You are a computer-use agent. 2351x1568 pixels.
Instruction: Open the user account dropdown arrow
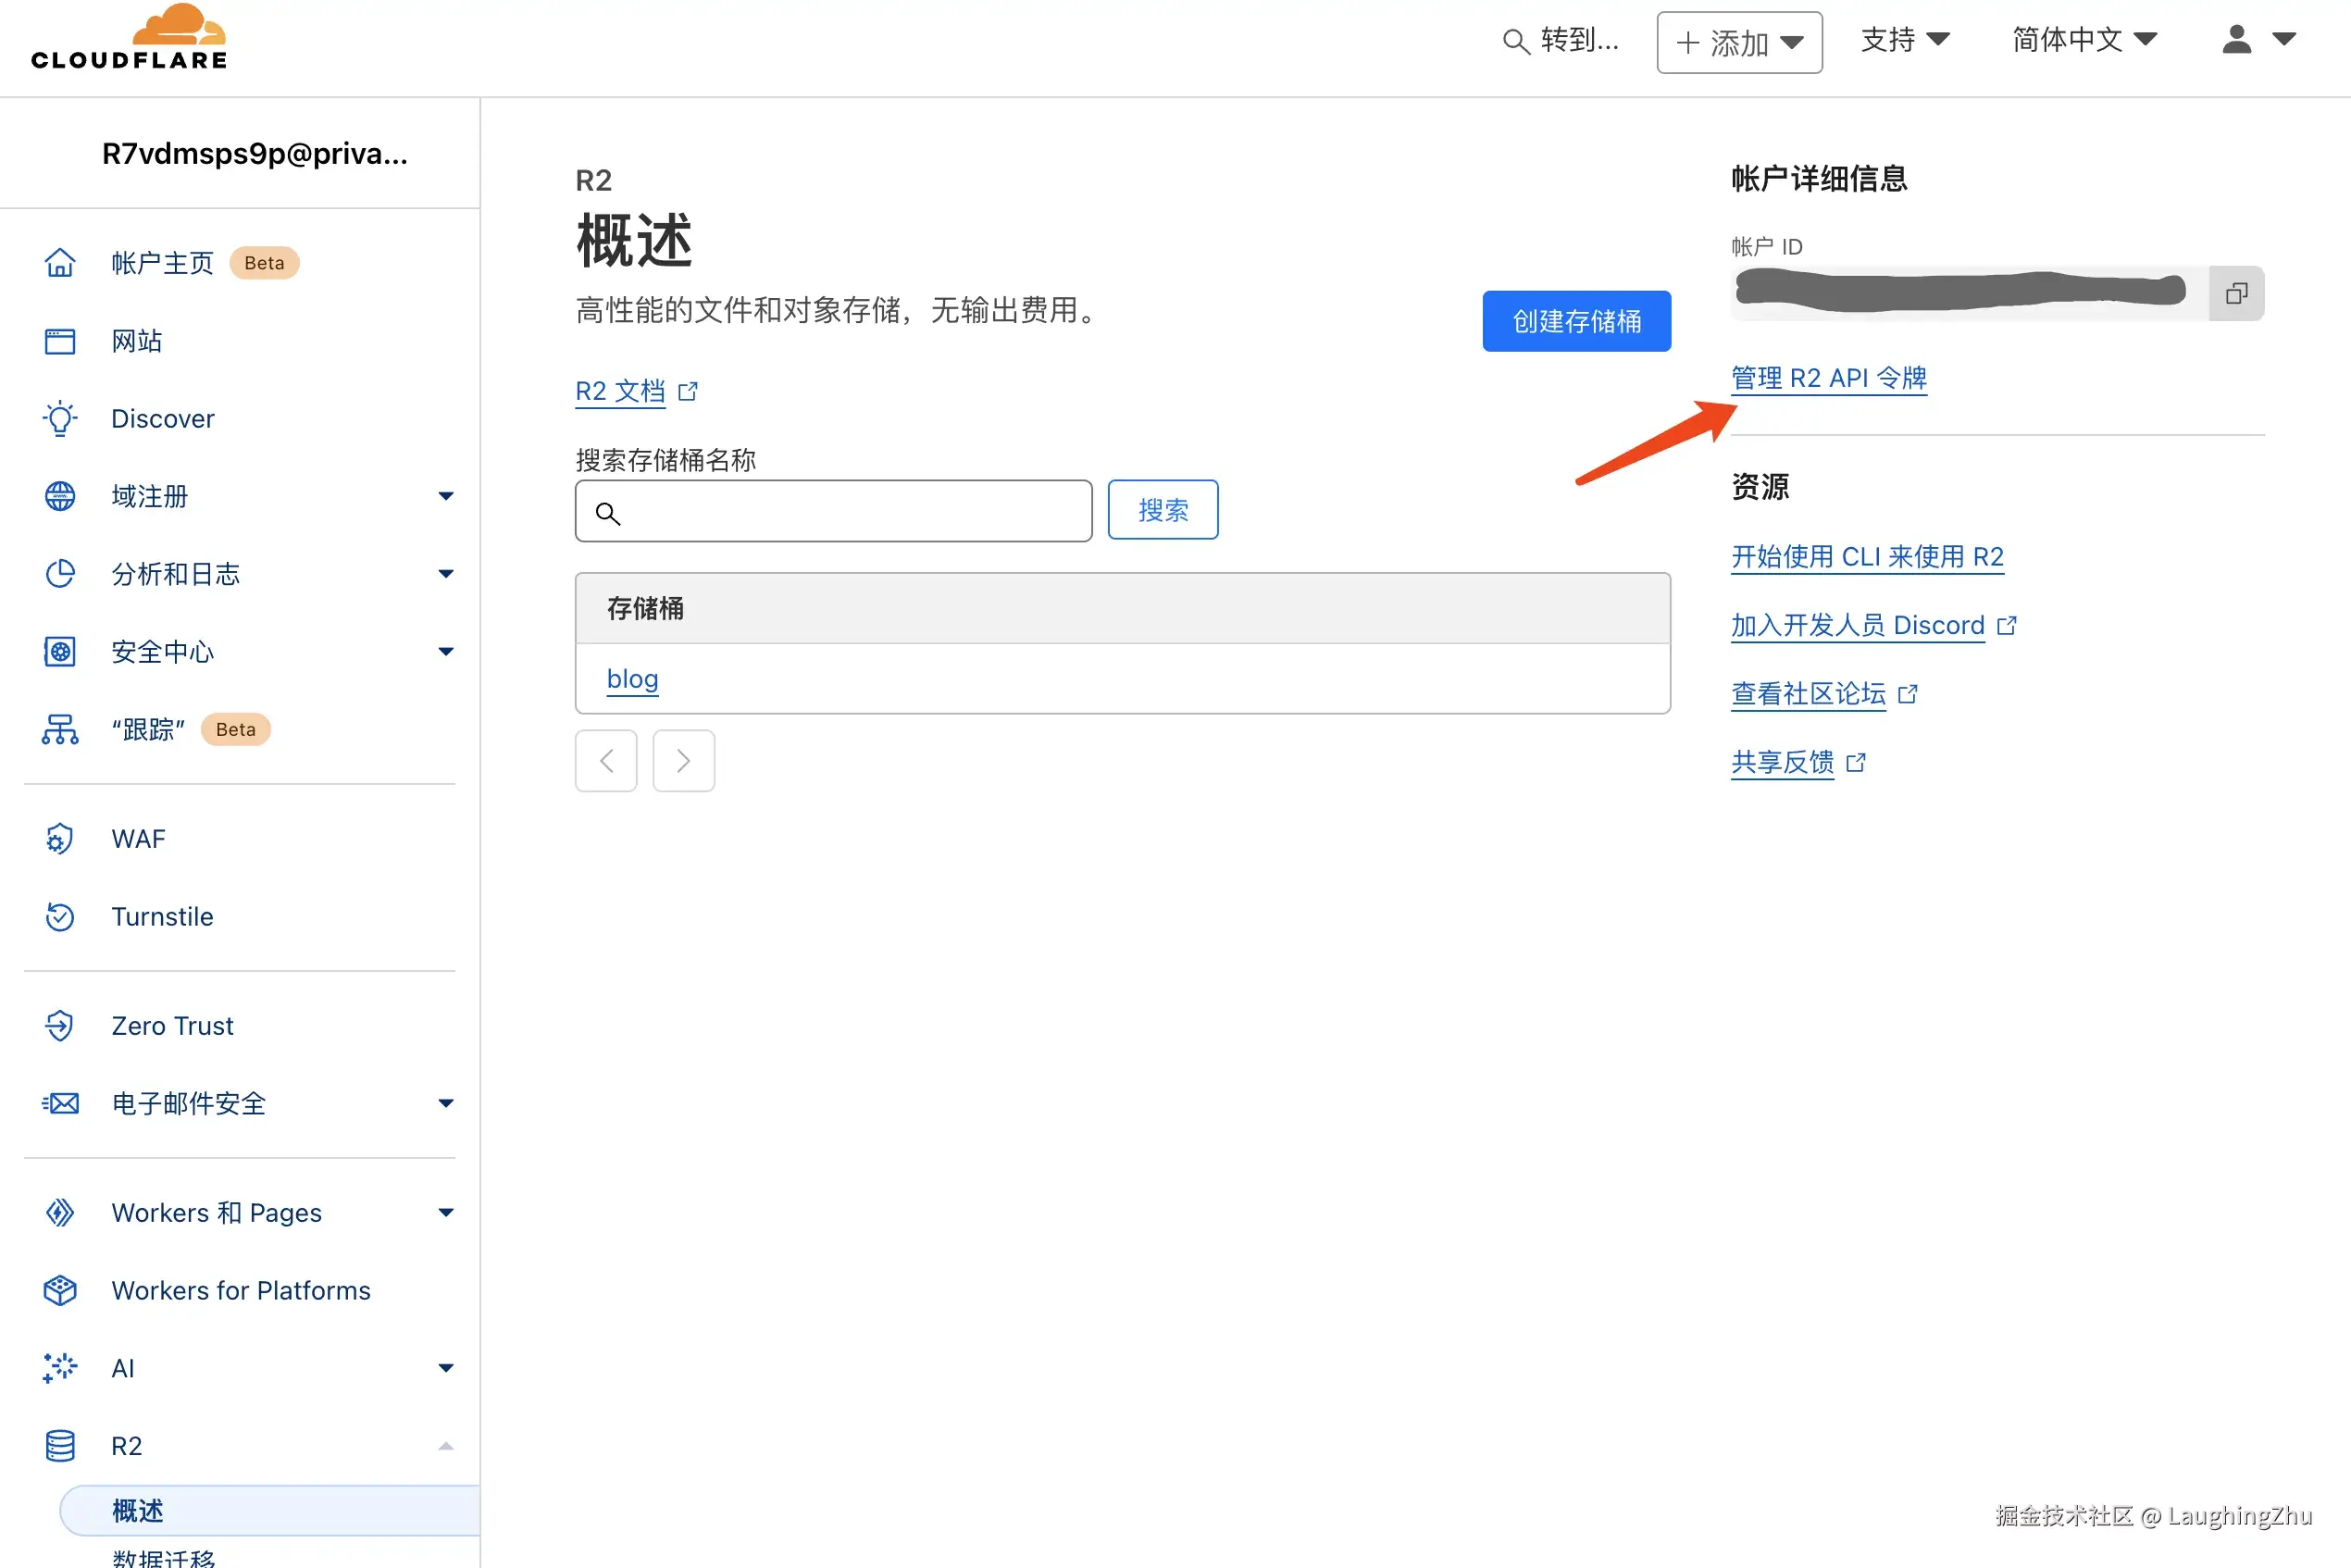click(x=2283, y=39)
